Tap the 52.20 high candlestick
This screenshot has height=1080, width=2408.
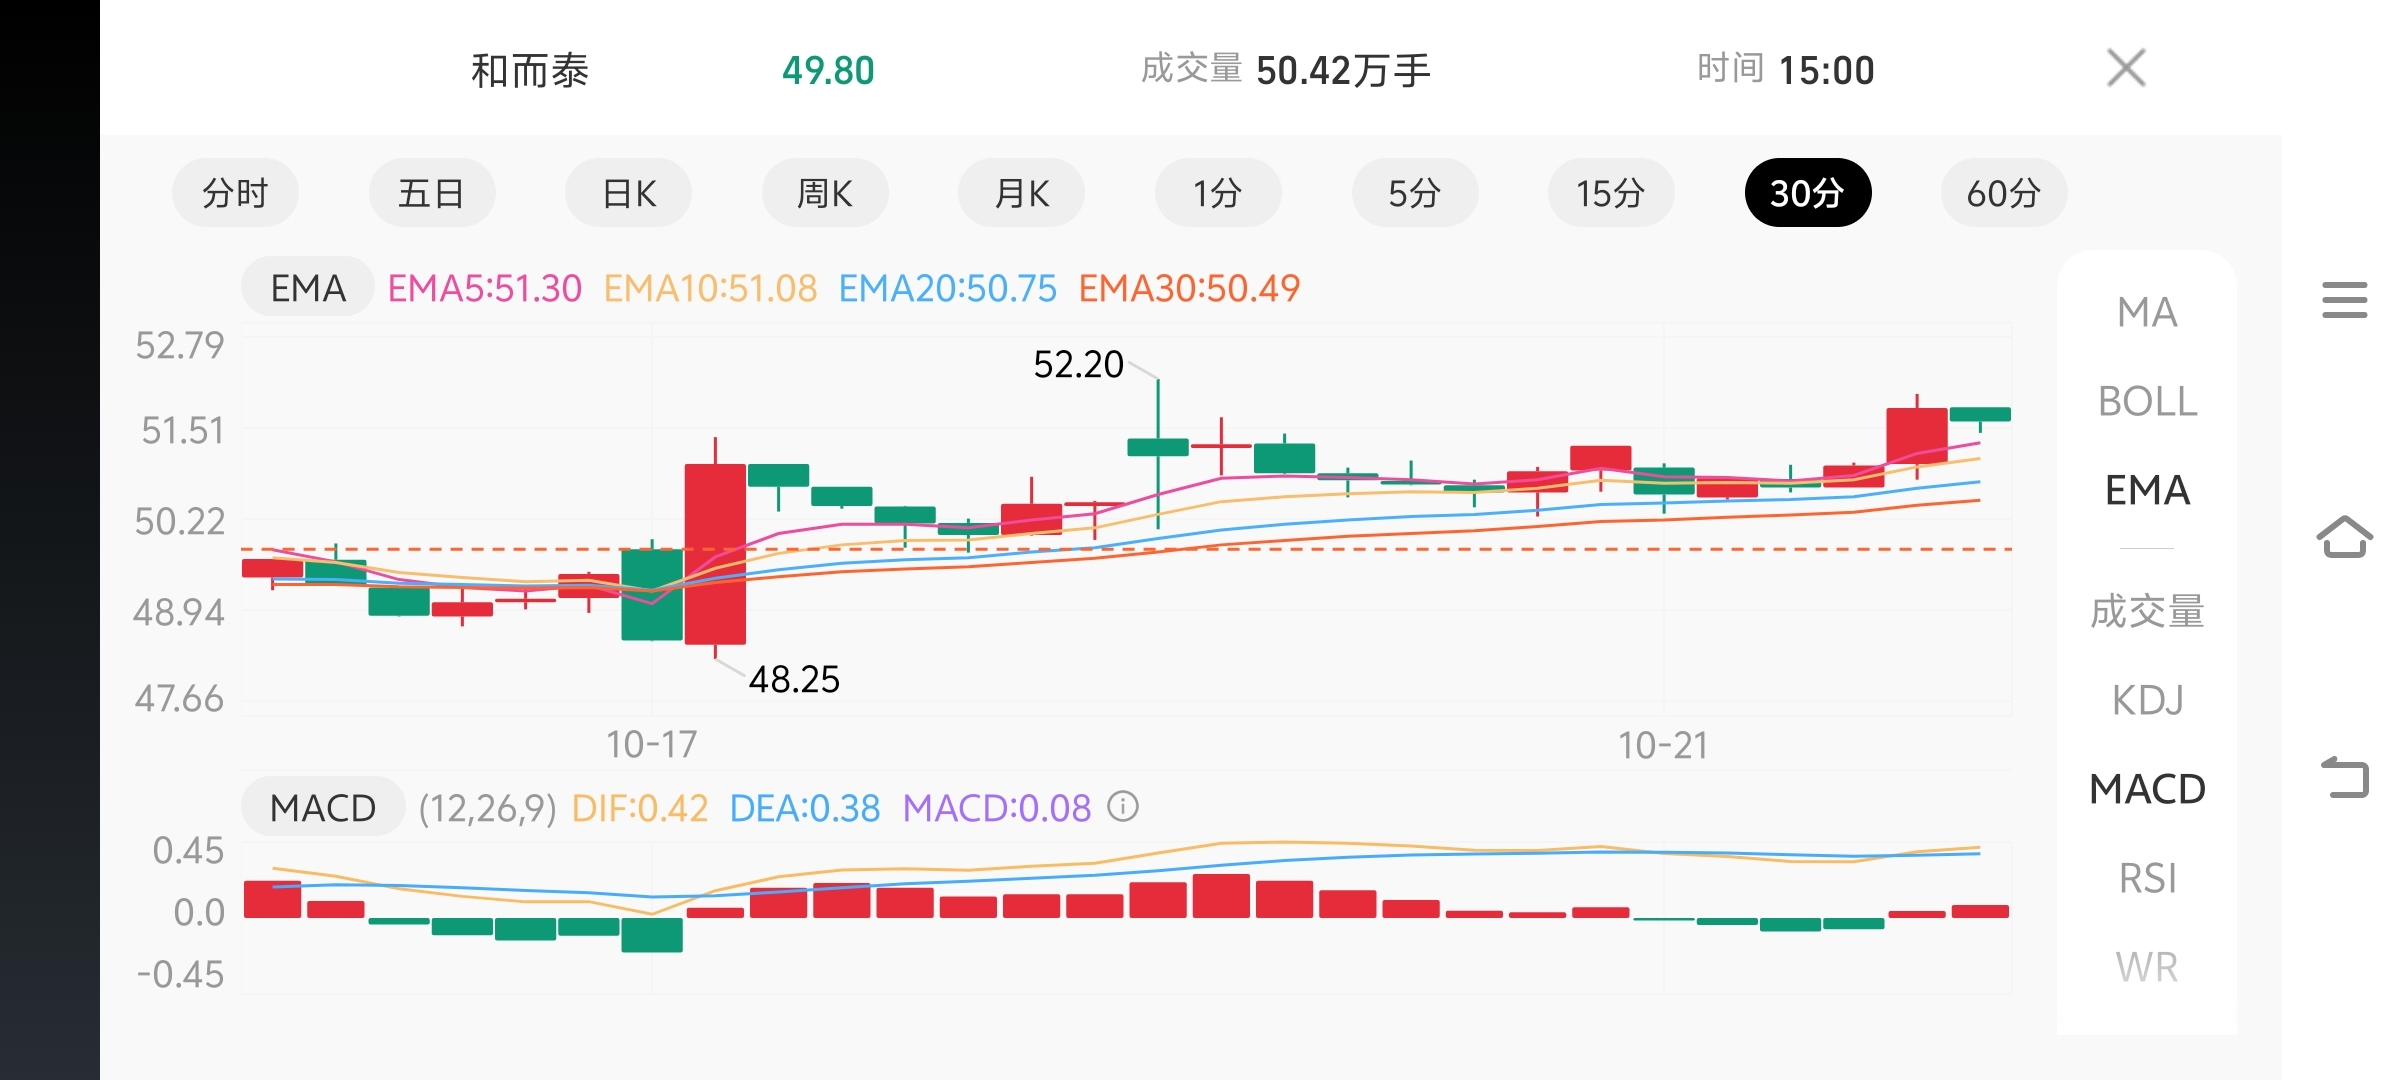pyautogui.click(x=1158, y=446)
